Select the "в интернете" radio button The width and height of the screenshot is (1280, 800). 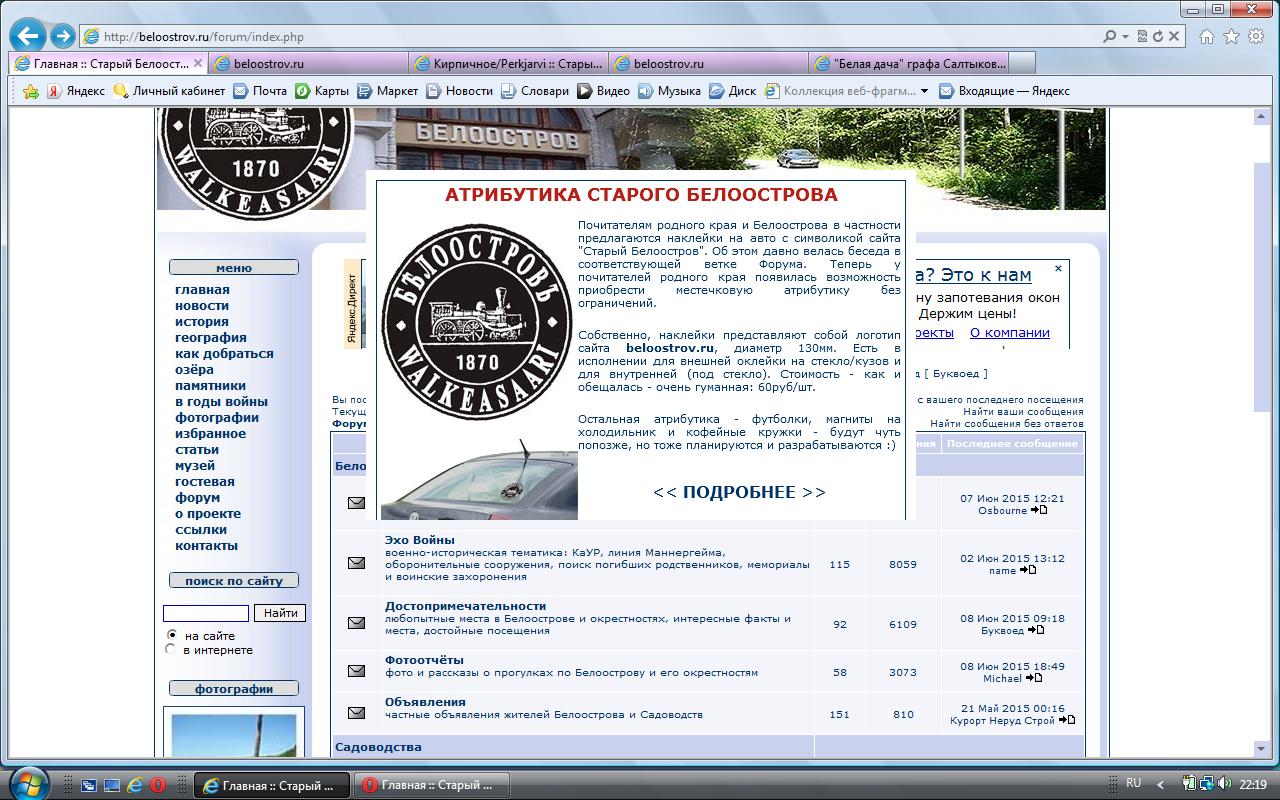(x=171, y=650)
